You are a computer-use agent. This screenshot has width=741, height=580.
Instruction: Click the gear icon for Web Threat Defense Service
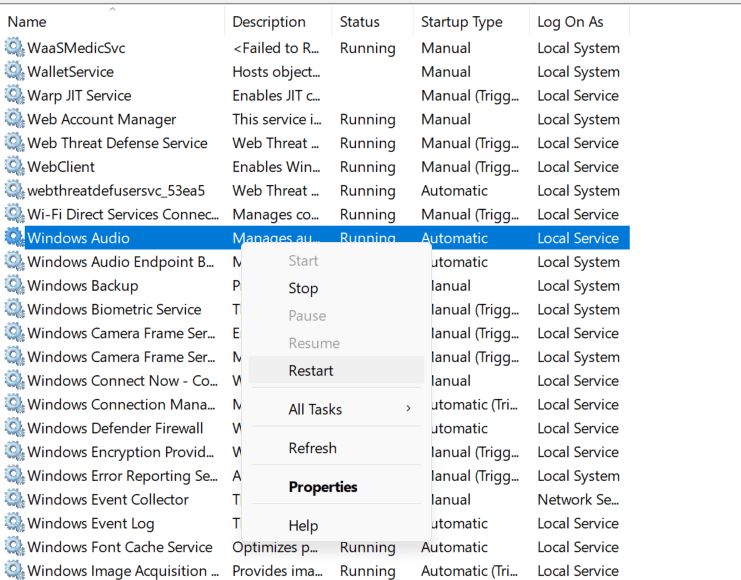pyautogui.click(x=15, y=142)
